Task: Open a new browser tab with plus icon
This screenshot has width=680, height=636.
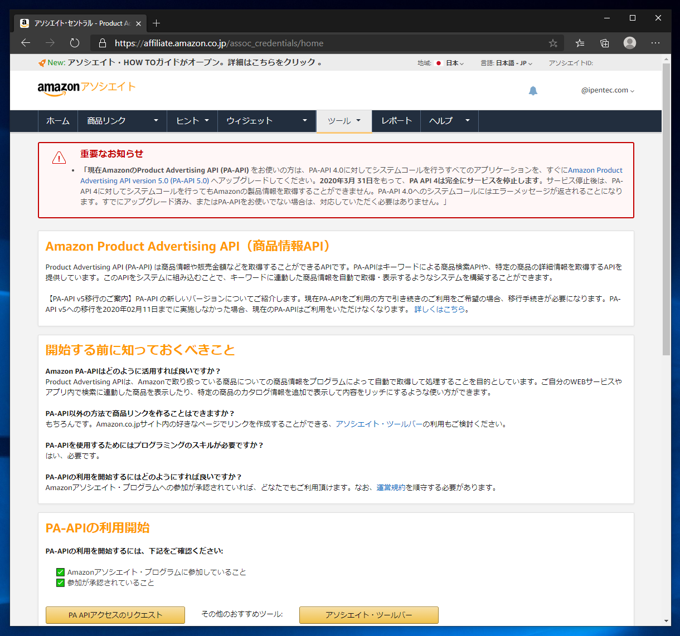Action: point(157,23)
